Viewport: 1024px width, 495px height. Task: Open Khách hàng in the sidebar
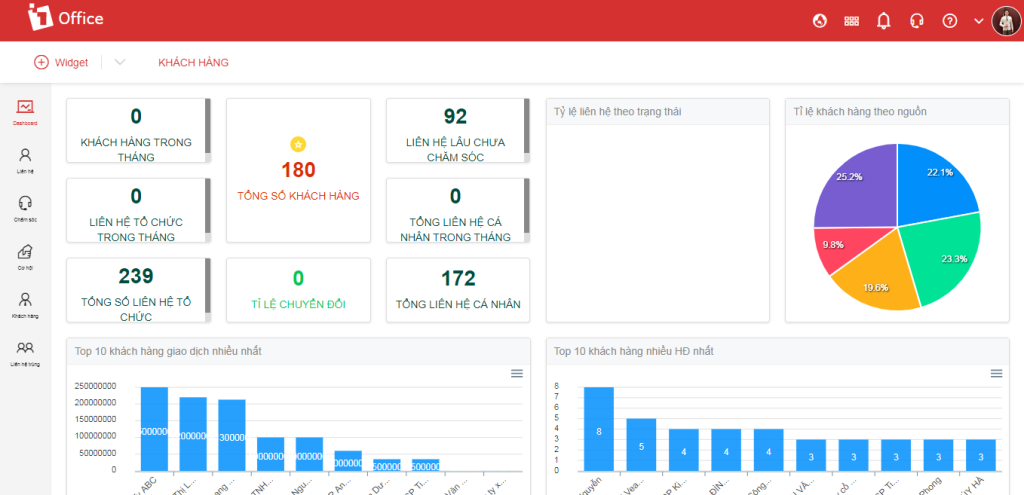tap(25, 306)
